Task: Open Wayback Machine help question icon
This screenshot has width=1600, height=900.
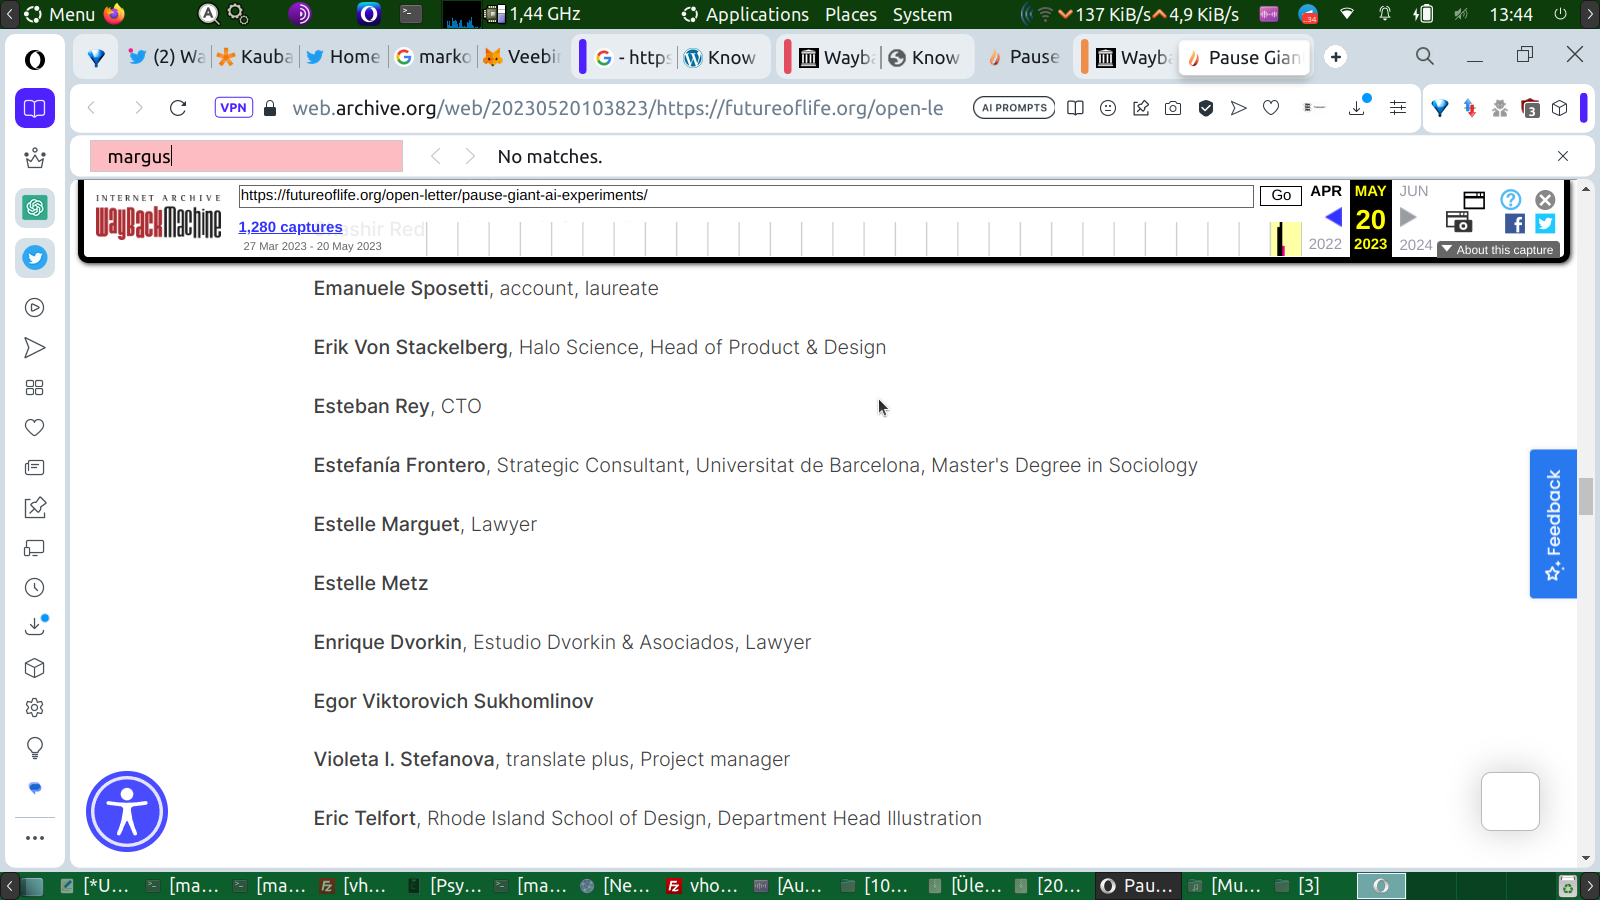Action: tap(1511, 200)
